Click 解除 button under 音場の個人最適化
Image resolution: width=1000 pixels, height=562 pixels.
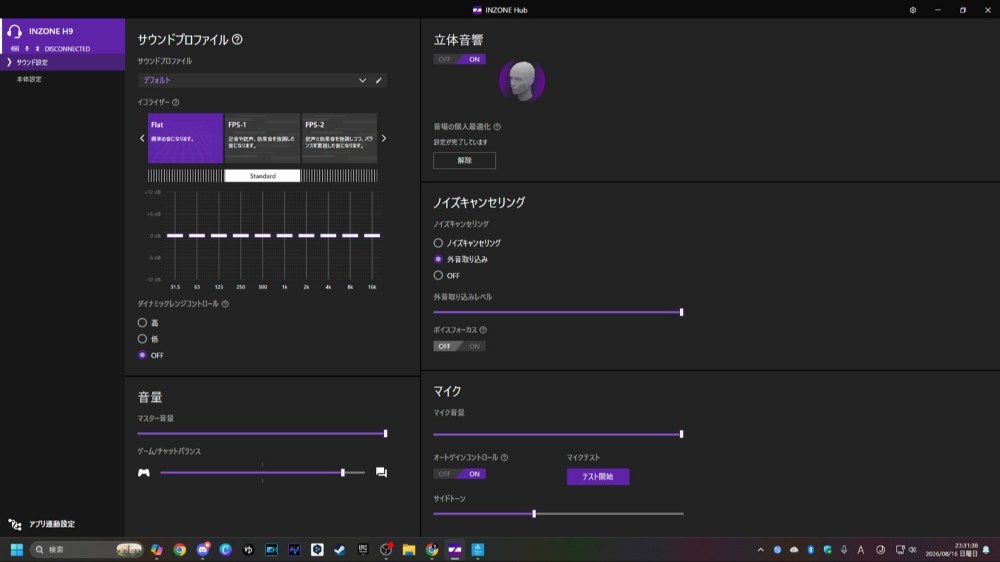[x=464, y=161]
